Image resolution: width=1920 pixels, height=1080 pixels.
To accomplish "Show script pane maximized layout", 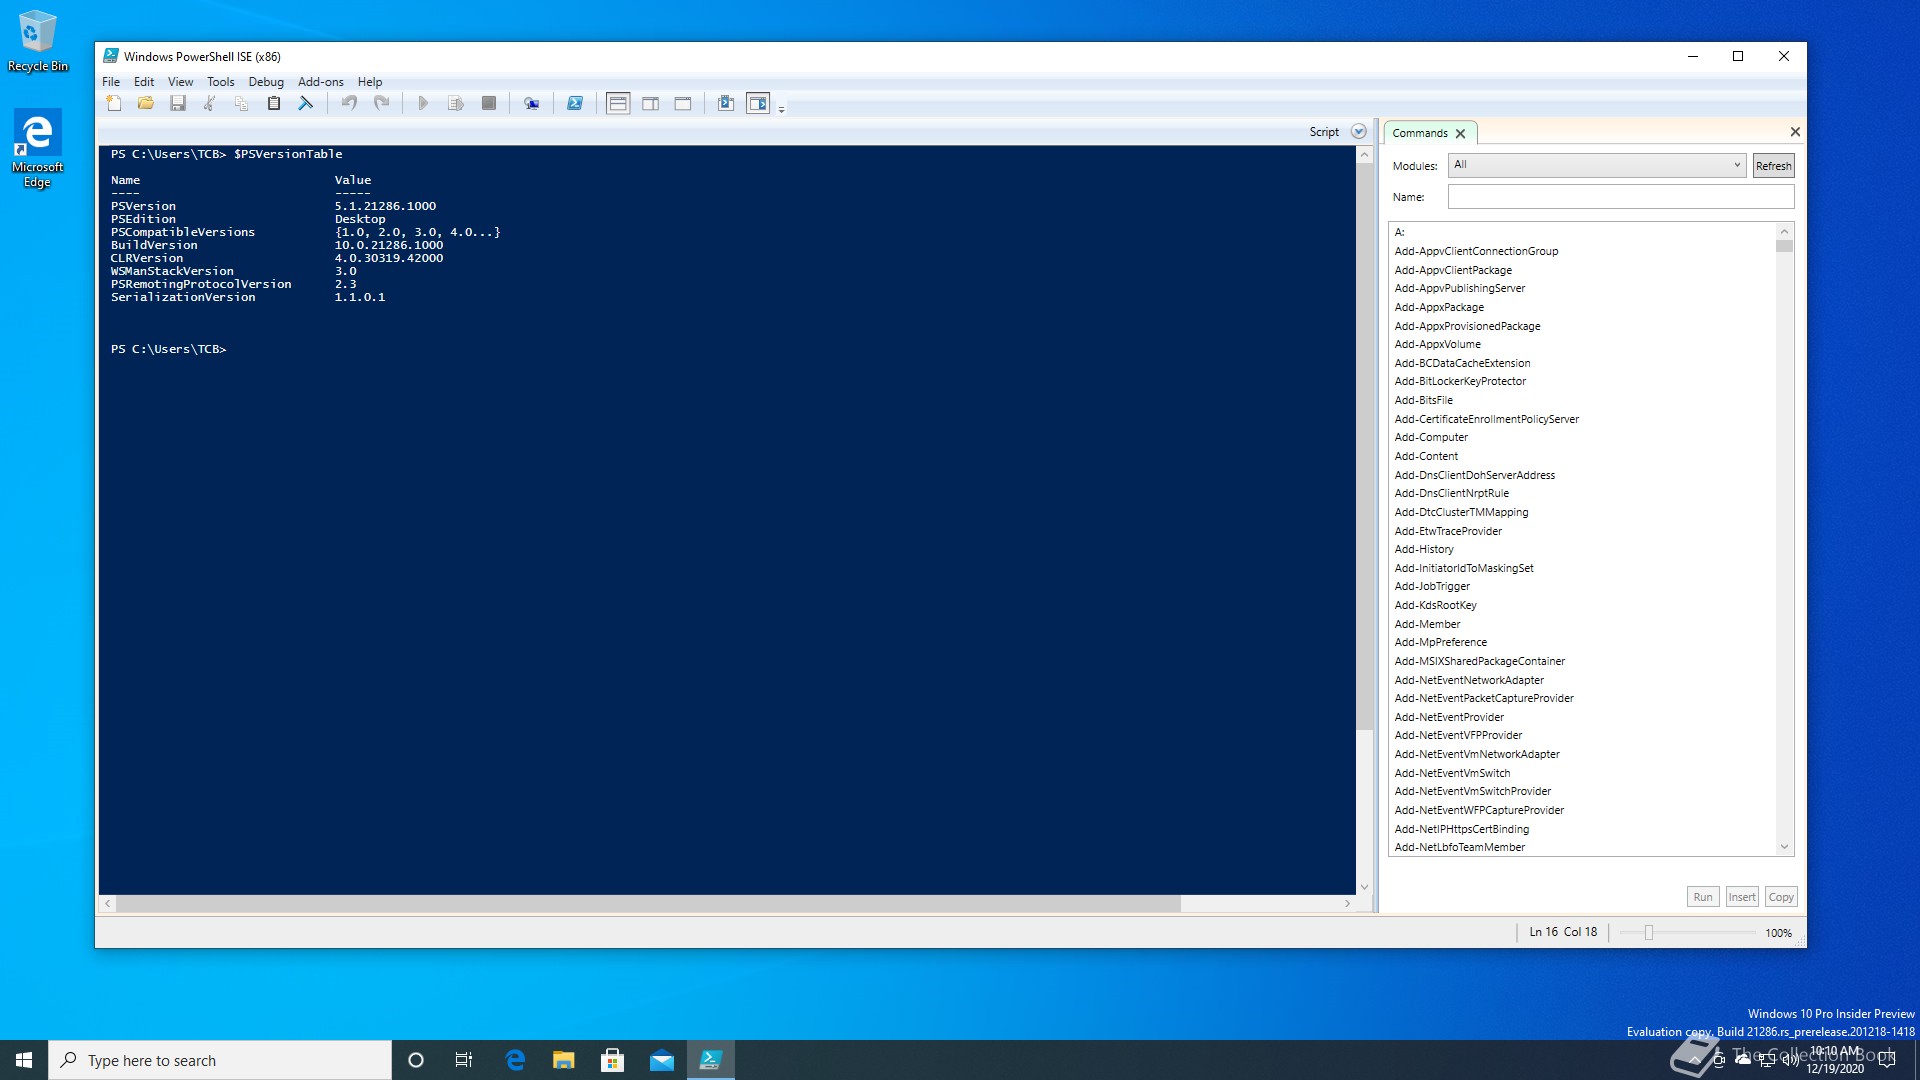I will pyautogui.click(x=683, y=103).
